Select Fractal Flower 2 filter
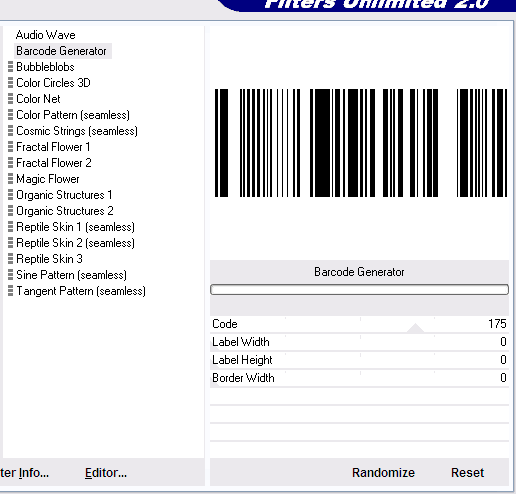Viewport: 516px width, 494px height. [x=54, y=163]
